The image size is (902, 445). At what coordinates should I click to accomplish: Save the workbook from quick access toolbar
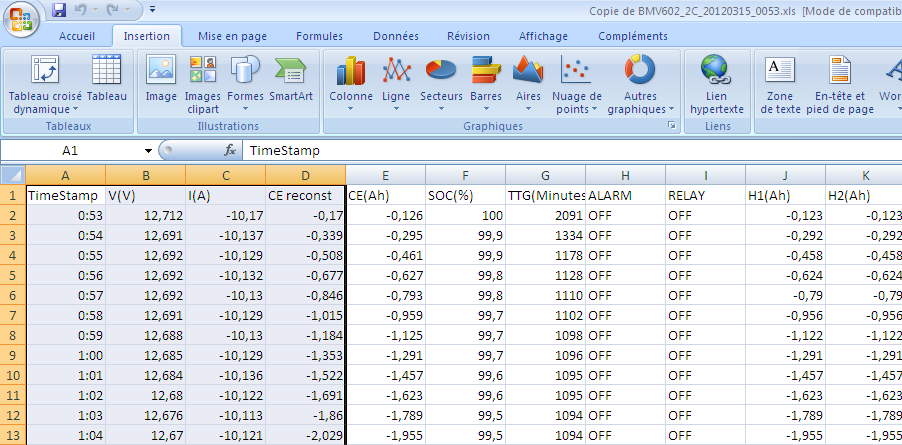coord(59,11)
